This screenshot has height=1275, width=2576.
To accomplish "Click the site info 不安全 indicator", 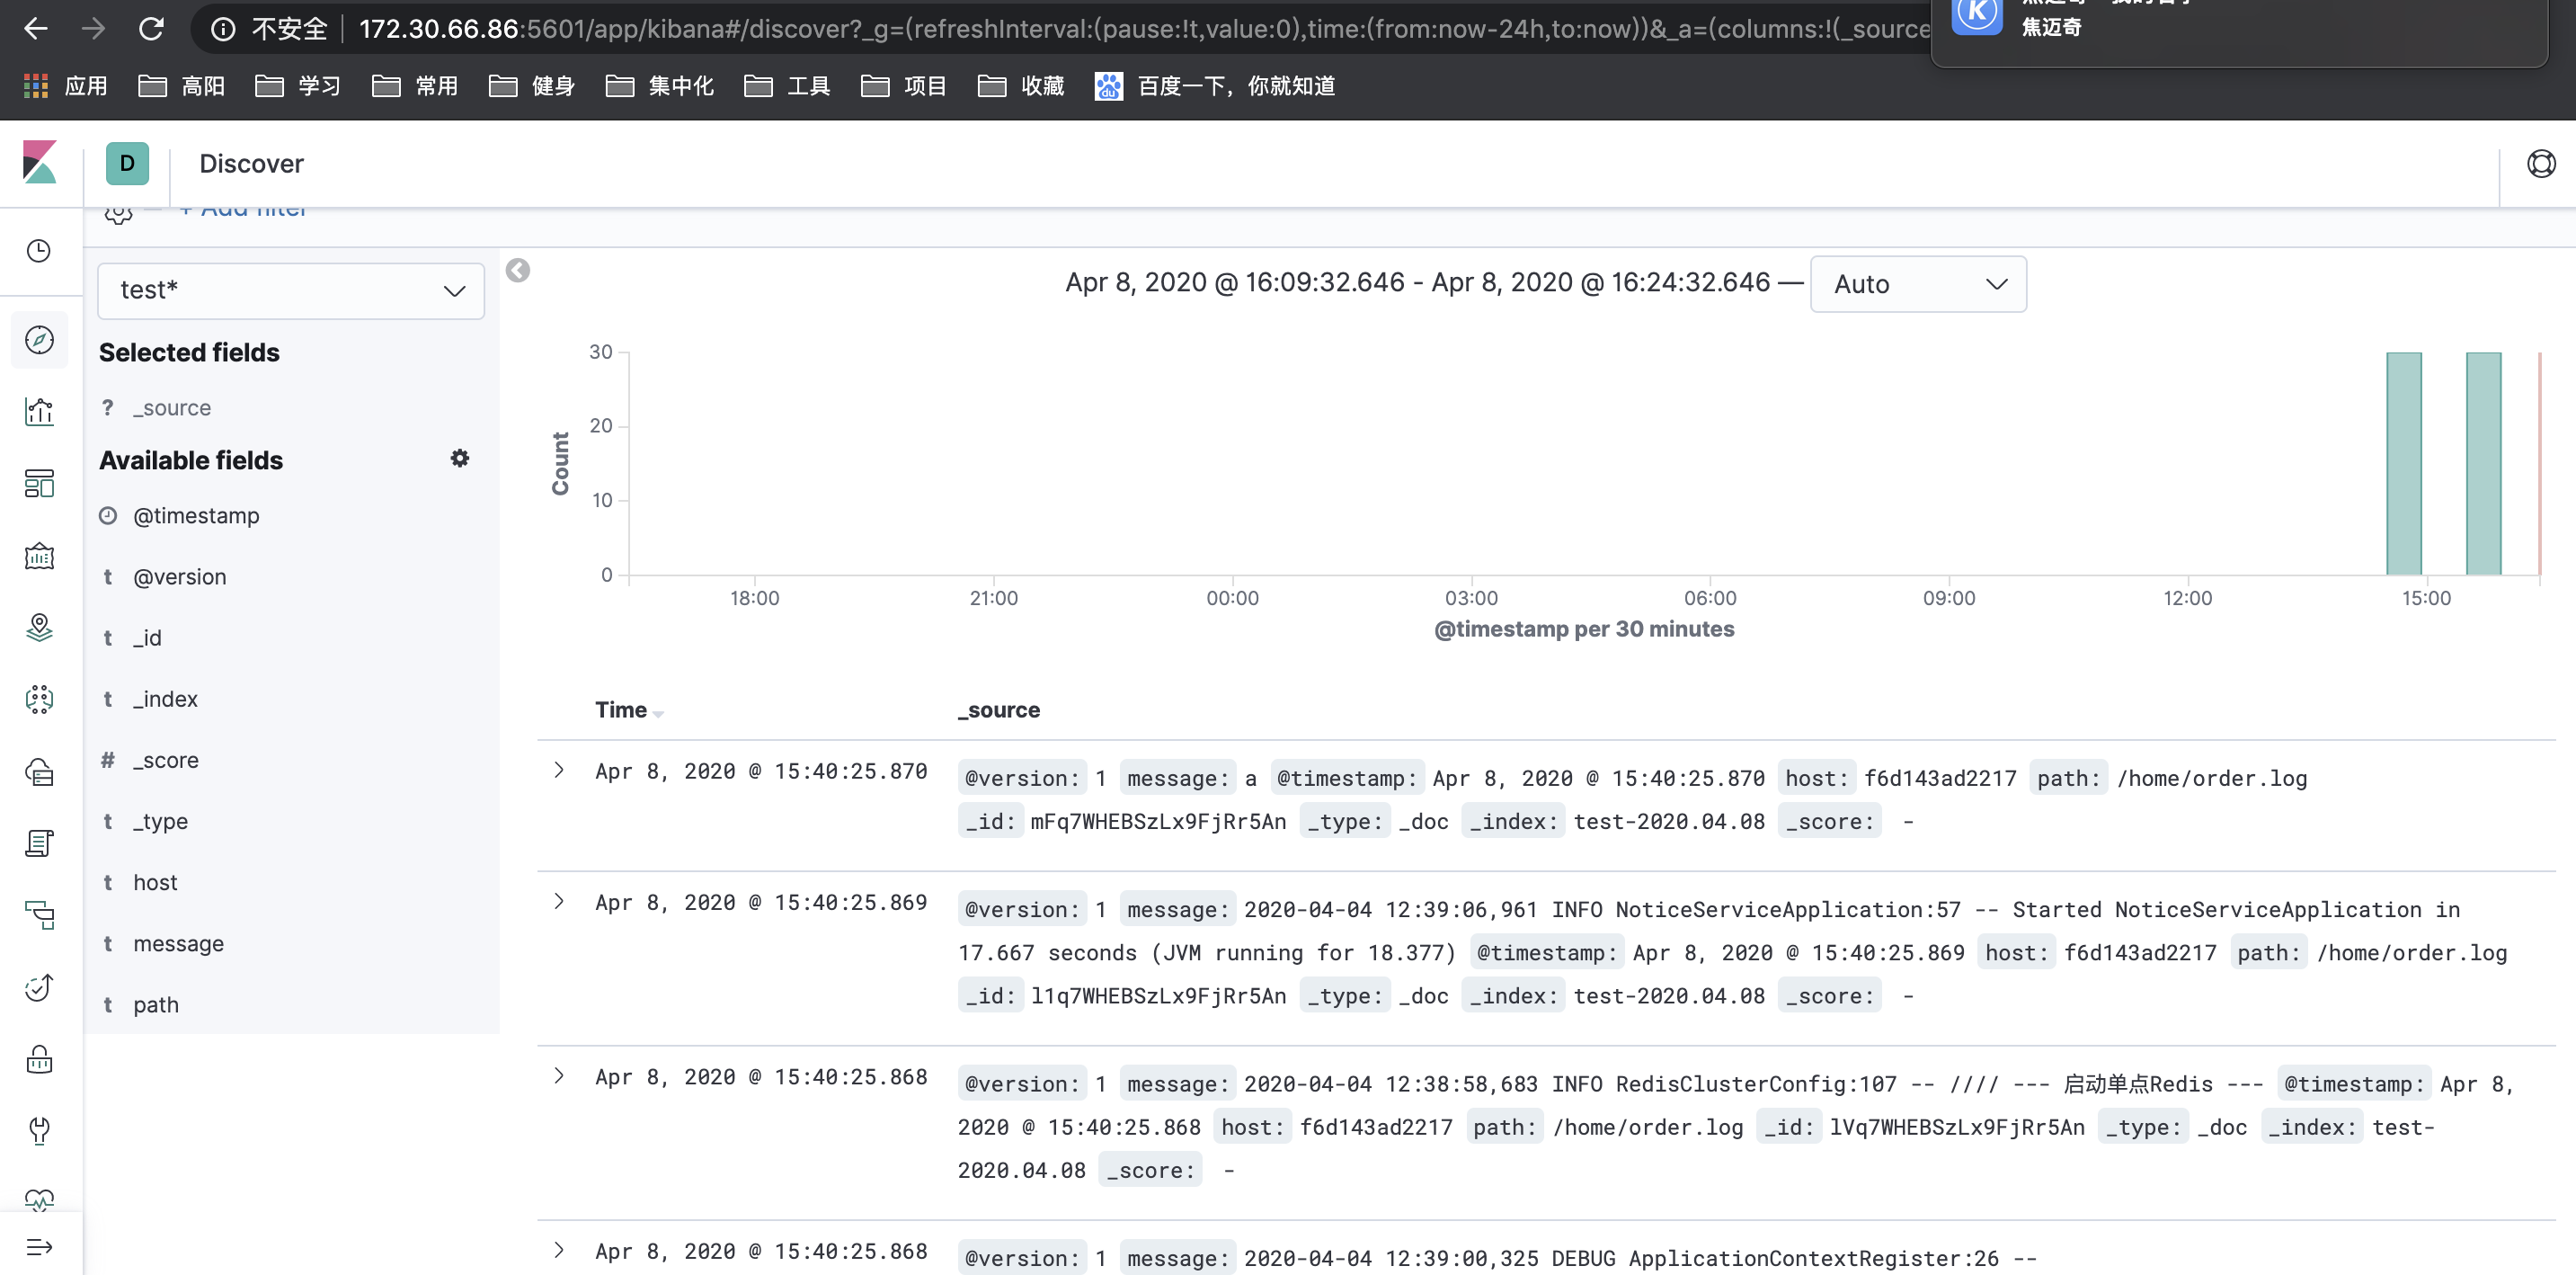I will pyautogui.click(x=269, y=29).
